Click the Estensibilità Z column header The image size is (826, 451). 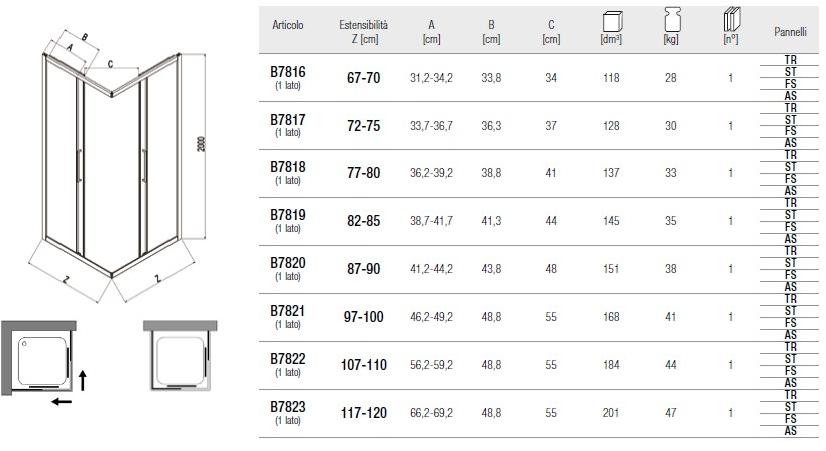(x=363, y=31)
